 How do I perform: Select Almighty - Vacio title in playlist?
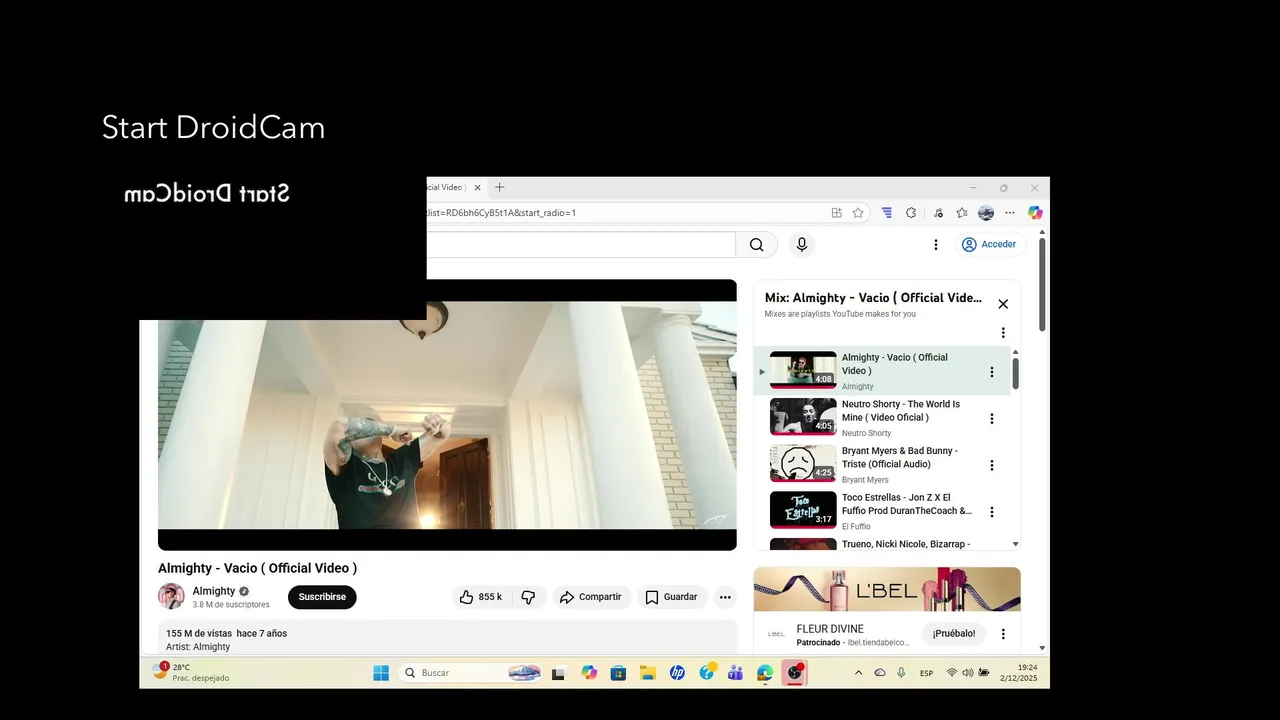click(895, 364)
